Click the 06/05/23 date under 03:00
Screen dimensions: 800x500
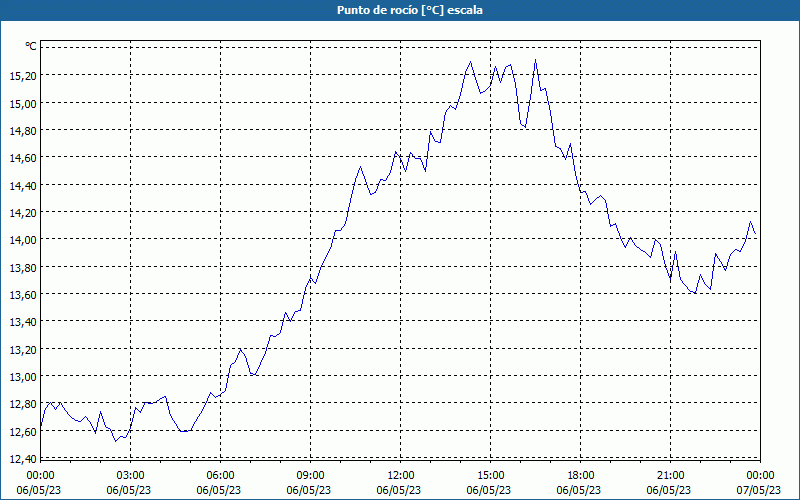coord(129,490)
